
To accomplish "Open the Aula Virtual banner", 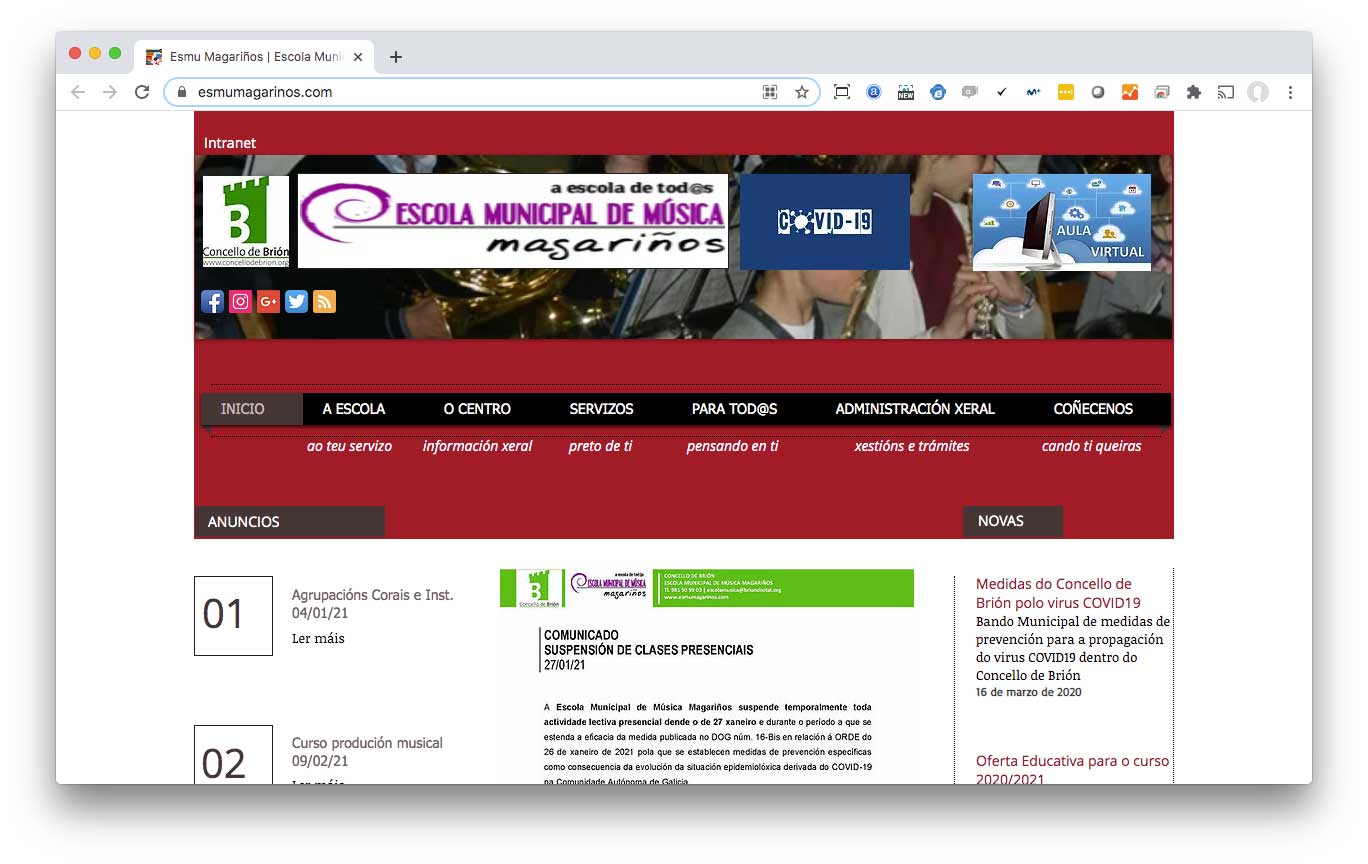I will tap(1062, 222).
